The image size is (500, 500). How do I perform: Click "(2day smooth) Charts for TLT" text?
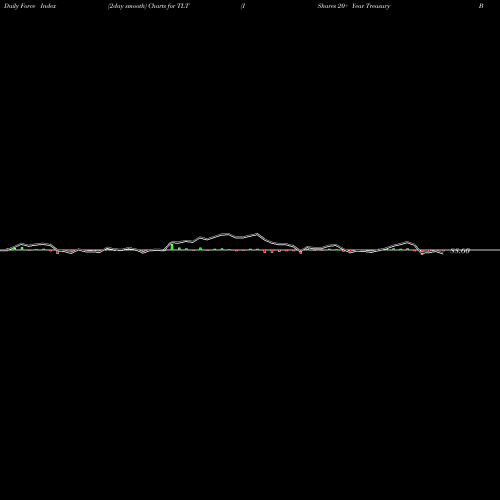[149, 6]
